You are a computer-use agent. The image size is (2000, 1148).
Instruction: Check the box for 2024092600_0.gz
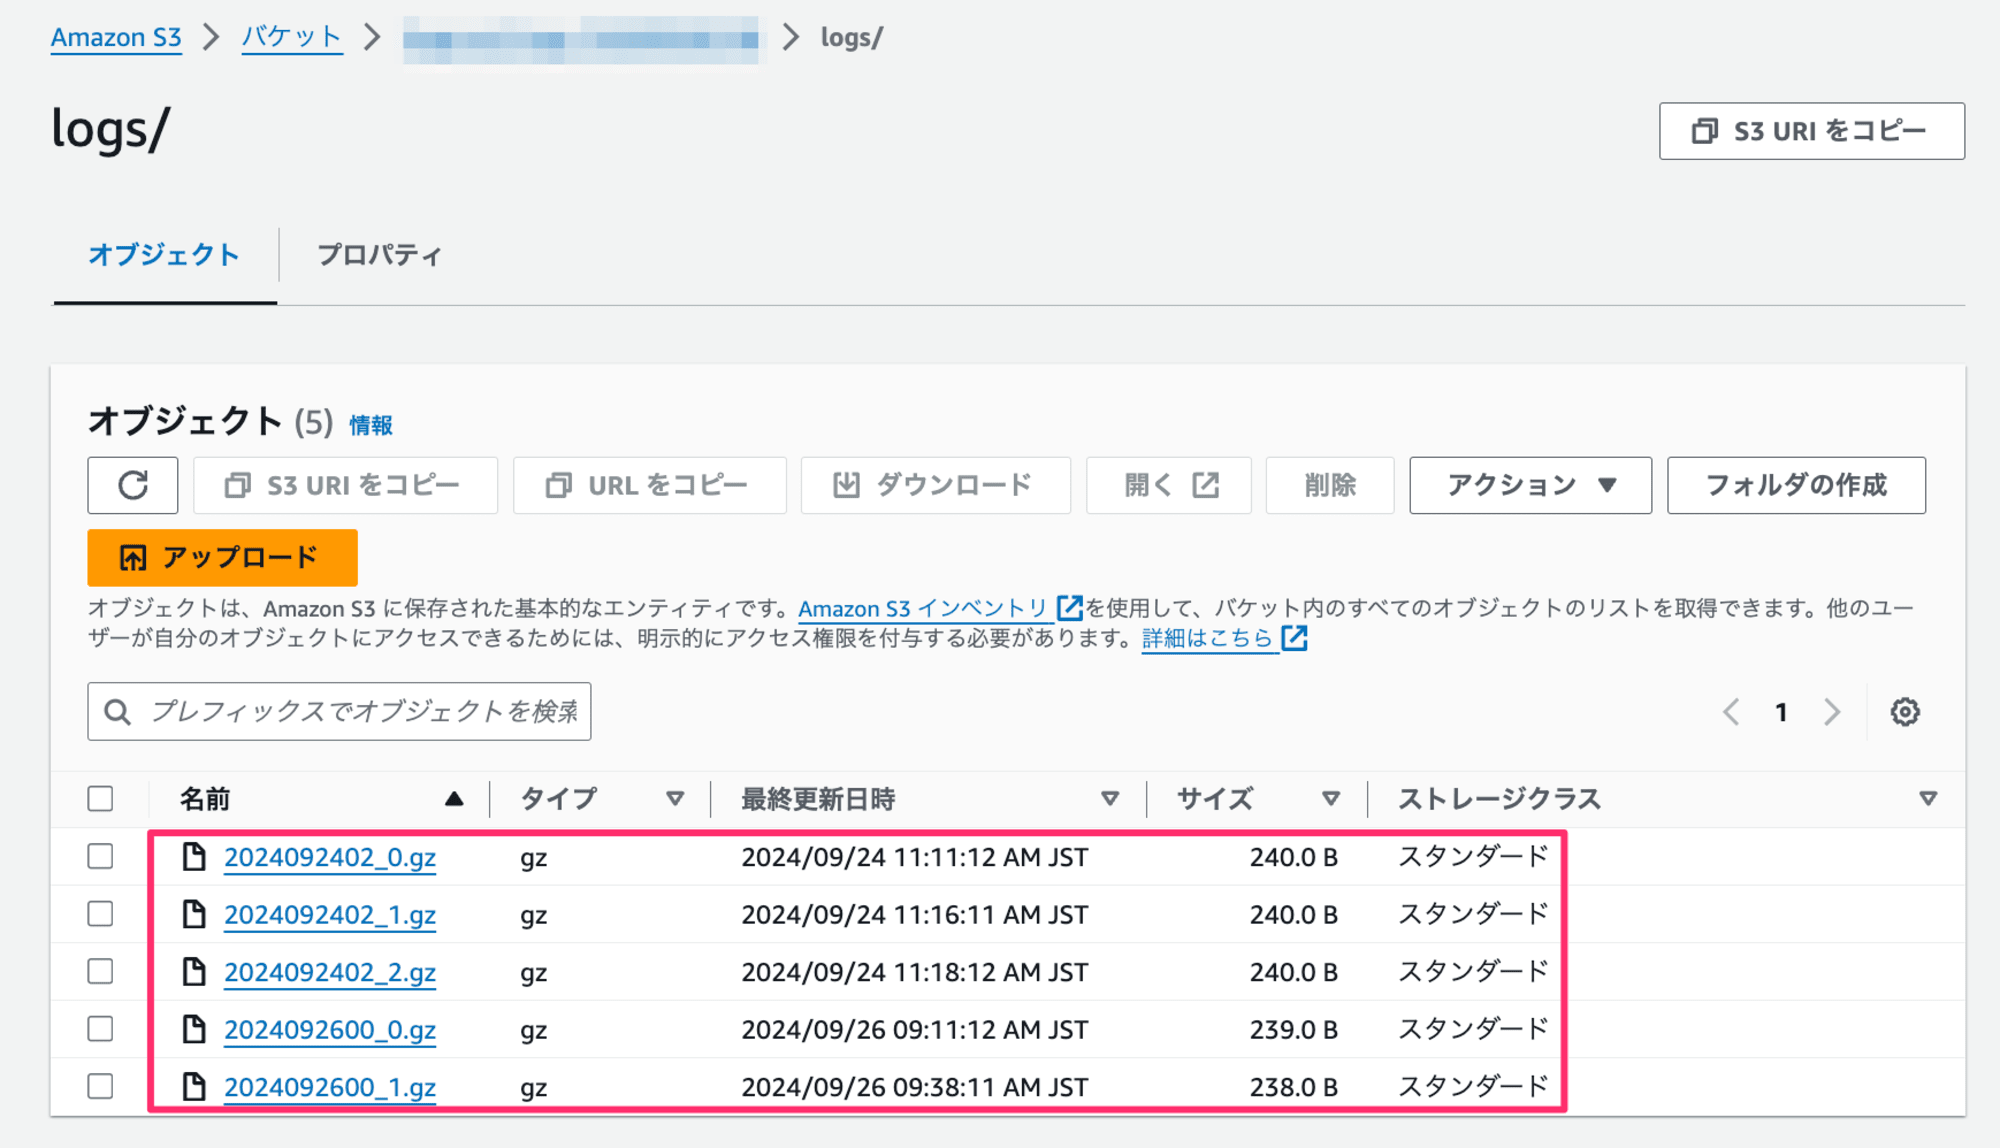click(x=100, y=1029)
